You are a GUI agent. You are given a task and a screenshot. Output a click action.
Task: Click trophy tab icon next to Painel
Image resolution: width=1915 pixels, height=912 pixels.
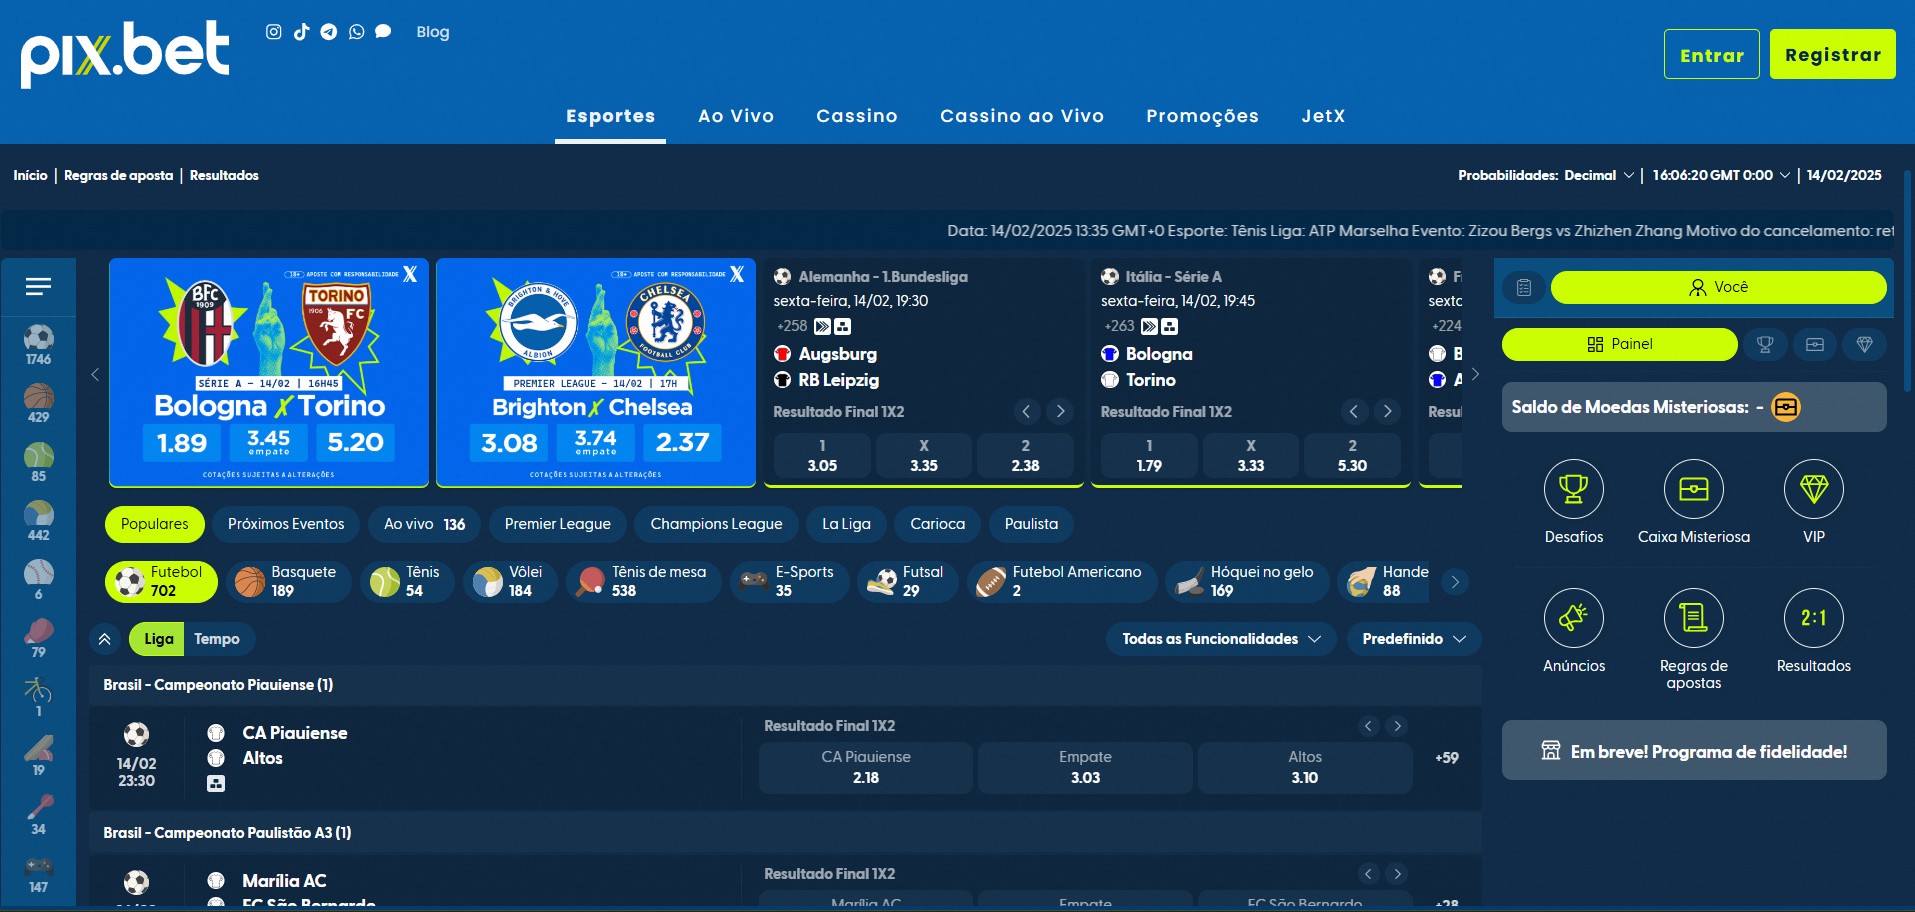pyautogui.click(x=1765, y=344)
